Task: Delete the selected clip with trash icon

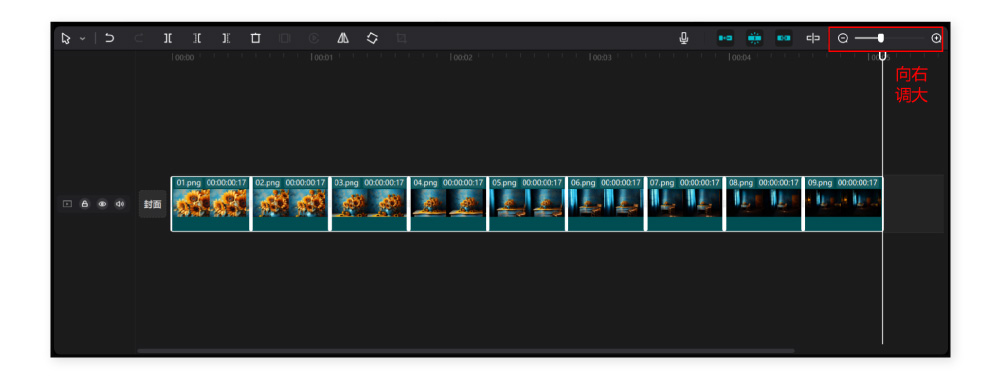Action: (x=256, y=38)
